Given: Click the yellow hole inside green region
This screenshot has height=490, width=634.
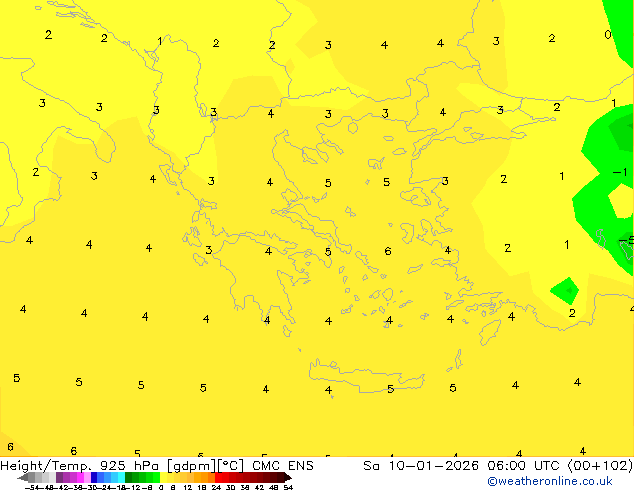Looking at the screenshot, I should [622, 201].
